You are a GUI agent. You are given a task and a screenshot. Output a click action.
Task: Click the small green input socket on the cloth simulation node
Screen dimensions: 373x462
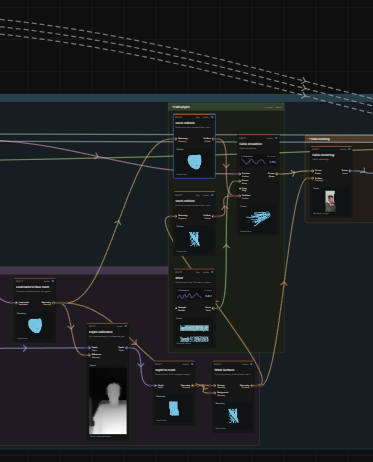240,189
